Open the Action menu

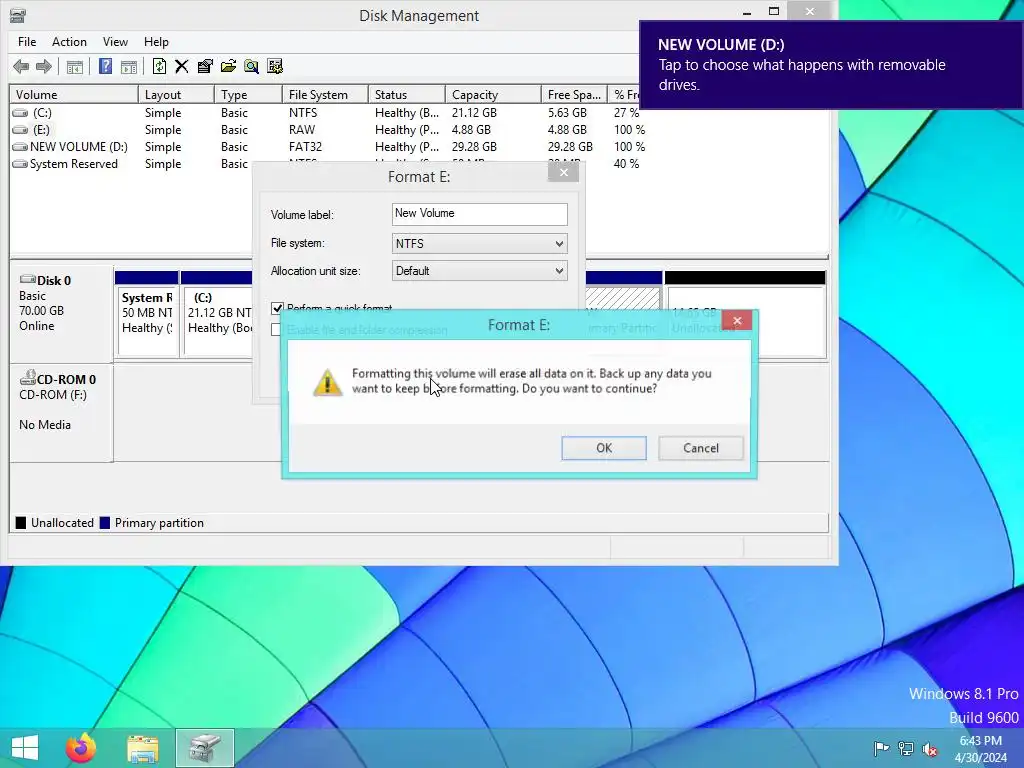click(x=69, y=42)
